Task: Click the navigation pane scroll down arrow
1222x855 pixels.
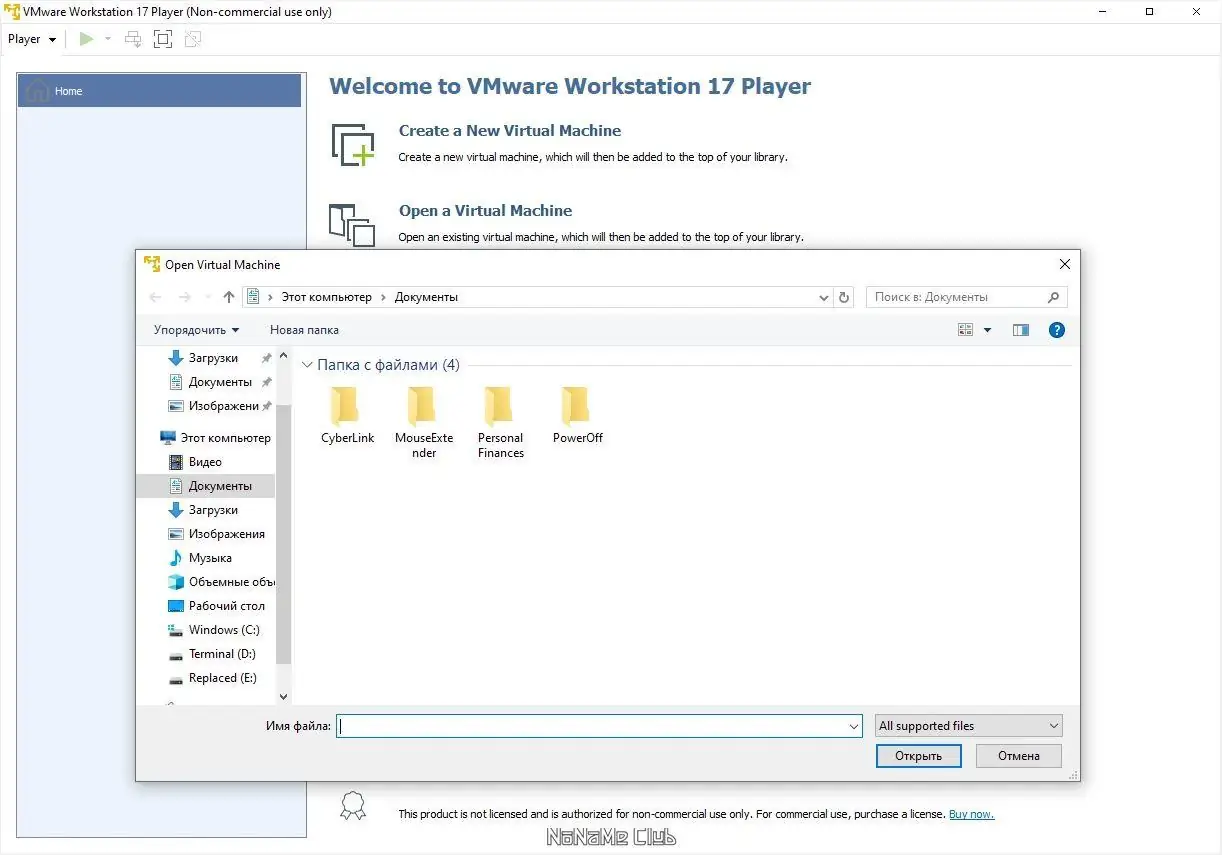Action: tap(283, 697)
